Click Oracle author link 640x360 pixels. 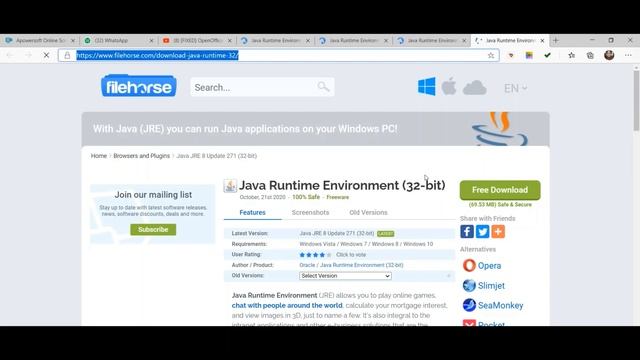pyautogui.click(x=307, y=265)
